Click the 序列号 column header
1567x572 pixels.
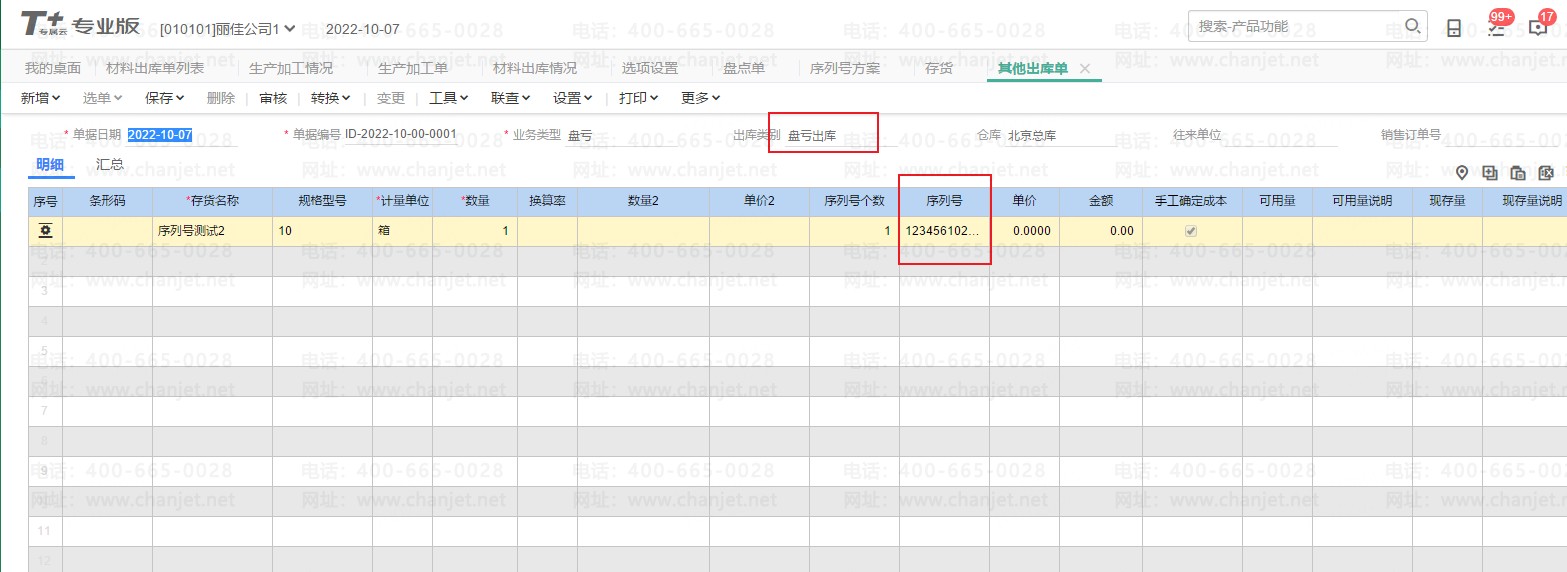click(x=944, y=201)
